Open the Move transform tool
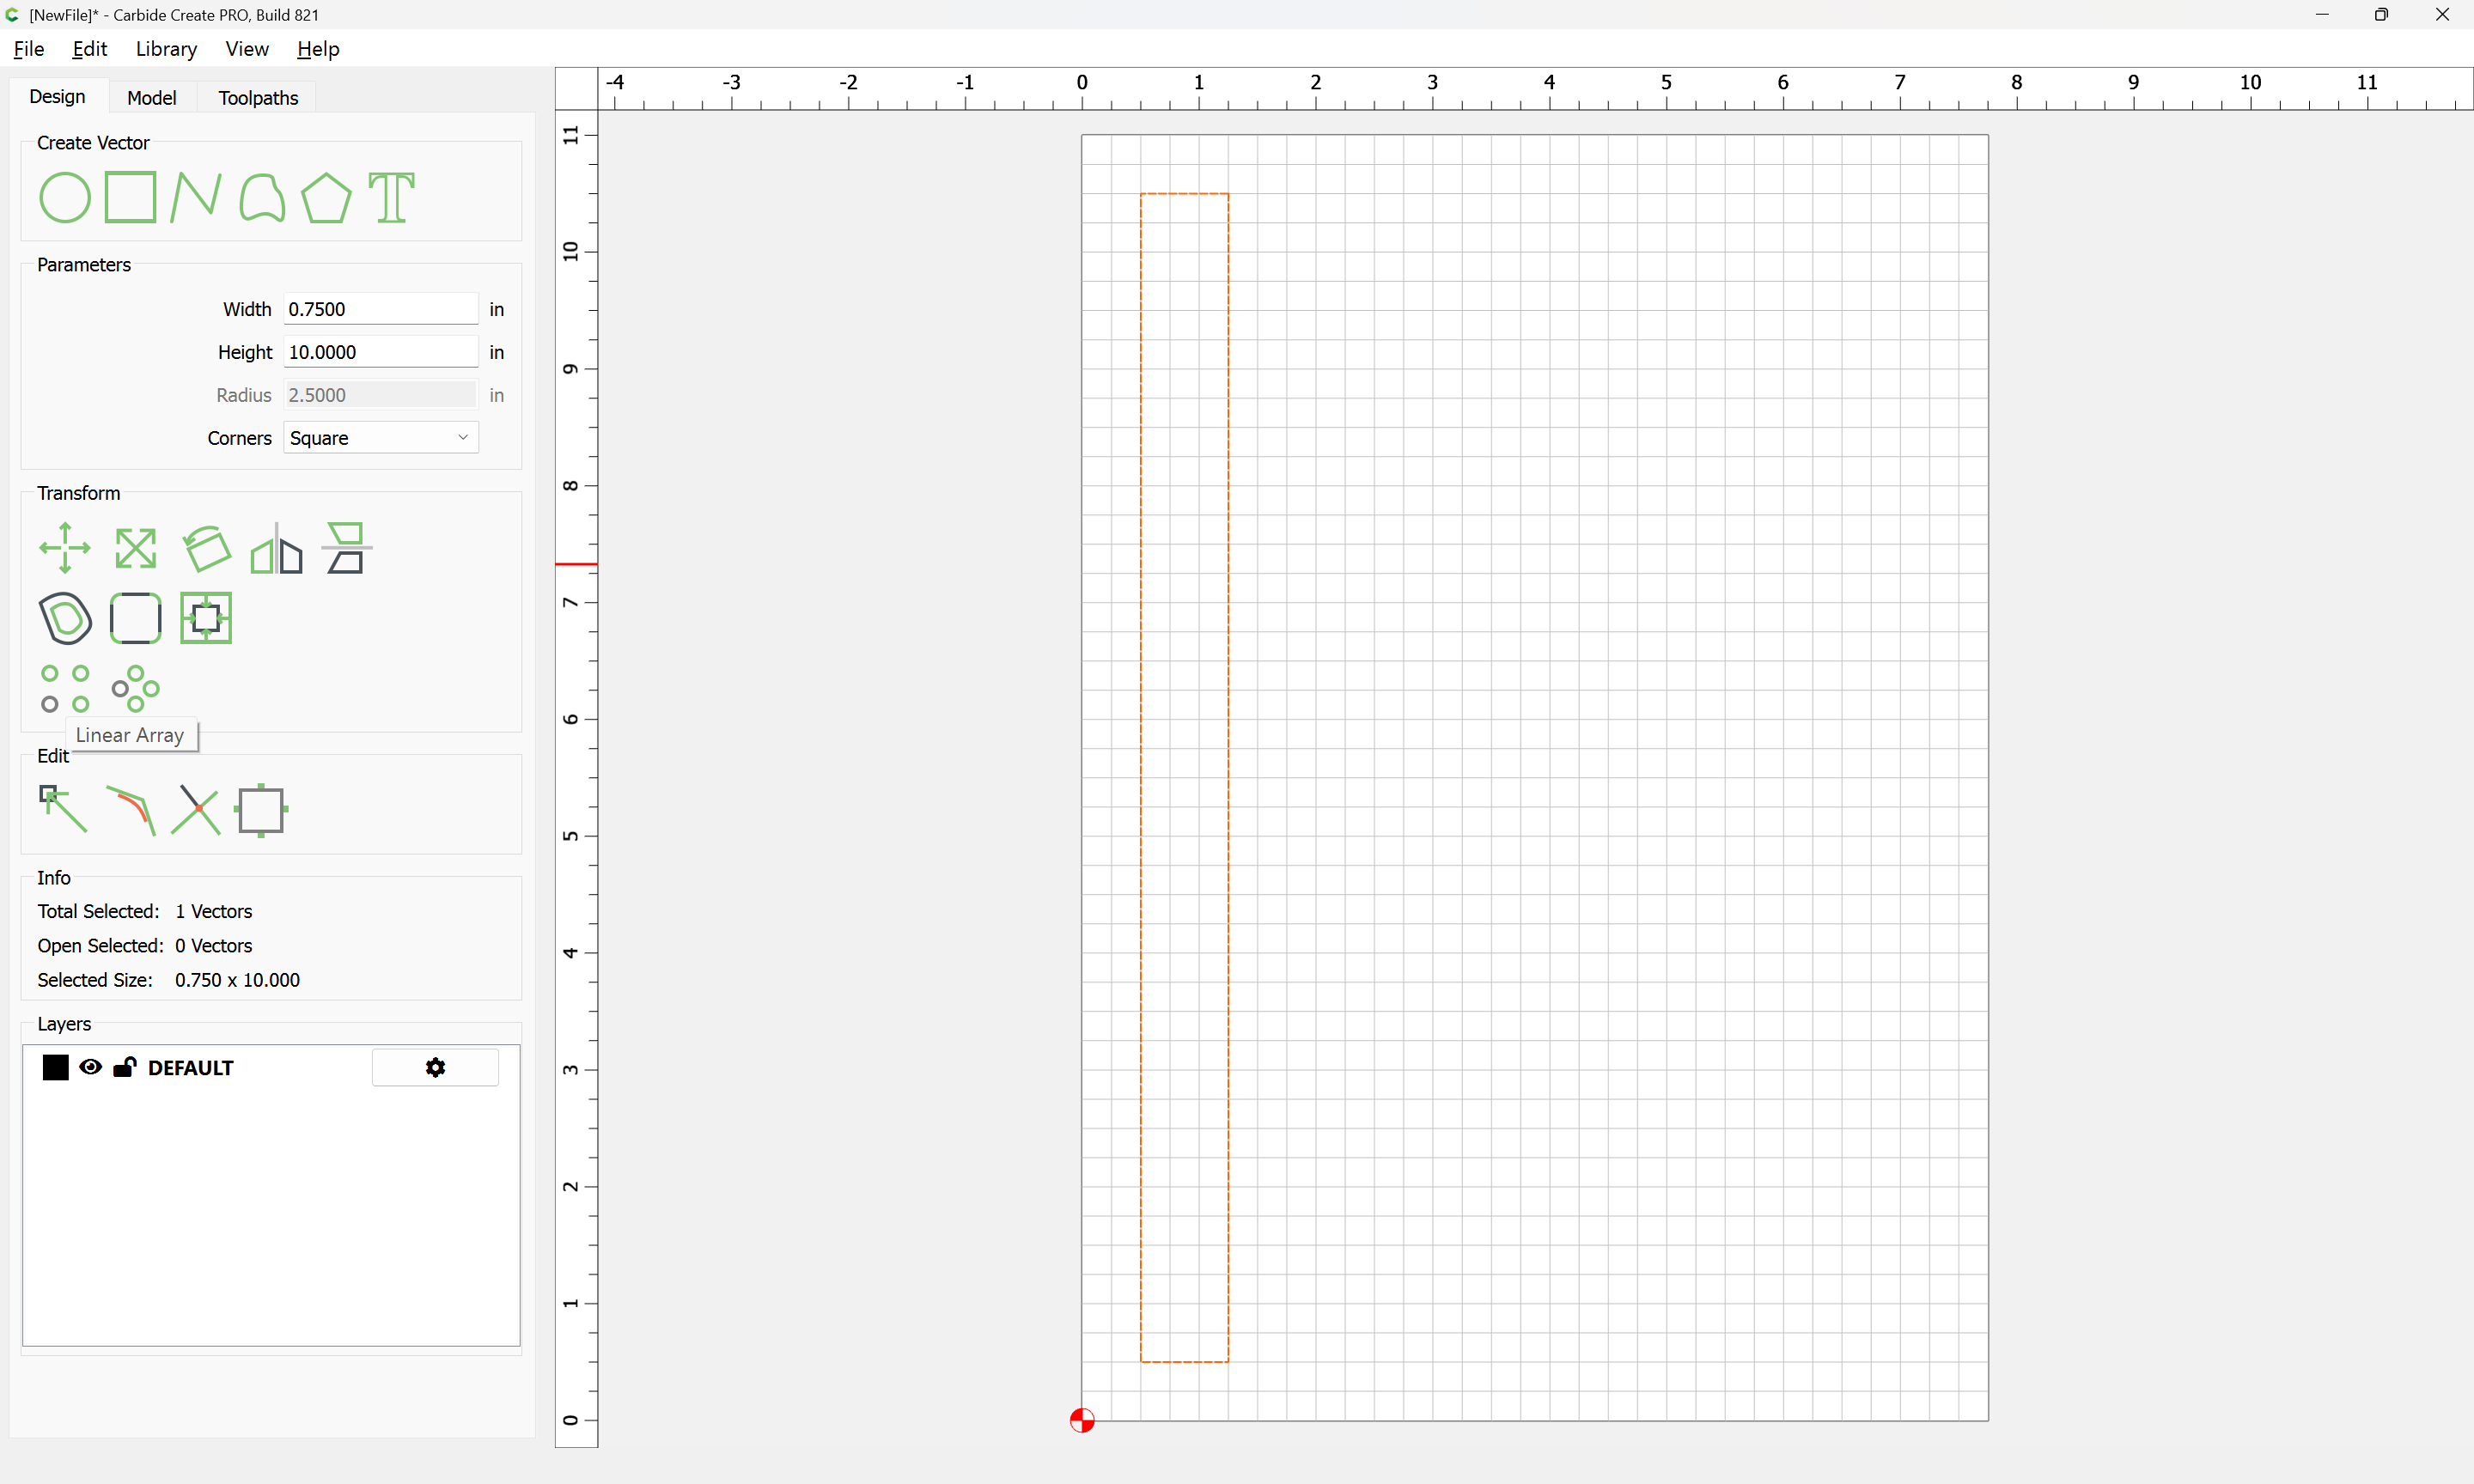Image resolution: width=2474 pixels, height=1484 pixels. pyautogui.click(x=65, y=548)
